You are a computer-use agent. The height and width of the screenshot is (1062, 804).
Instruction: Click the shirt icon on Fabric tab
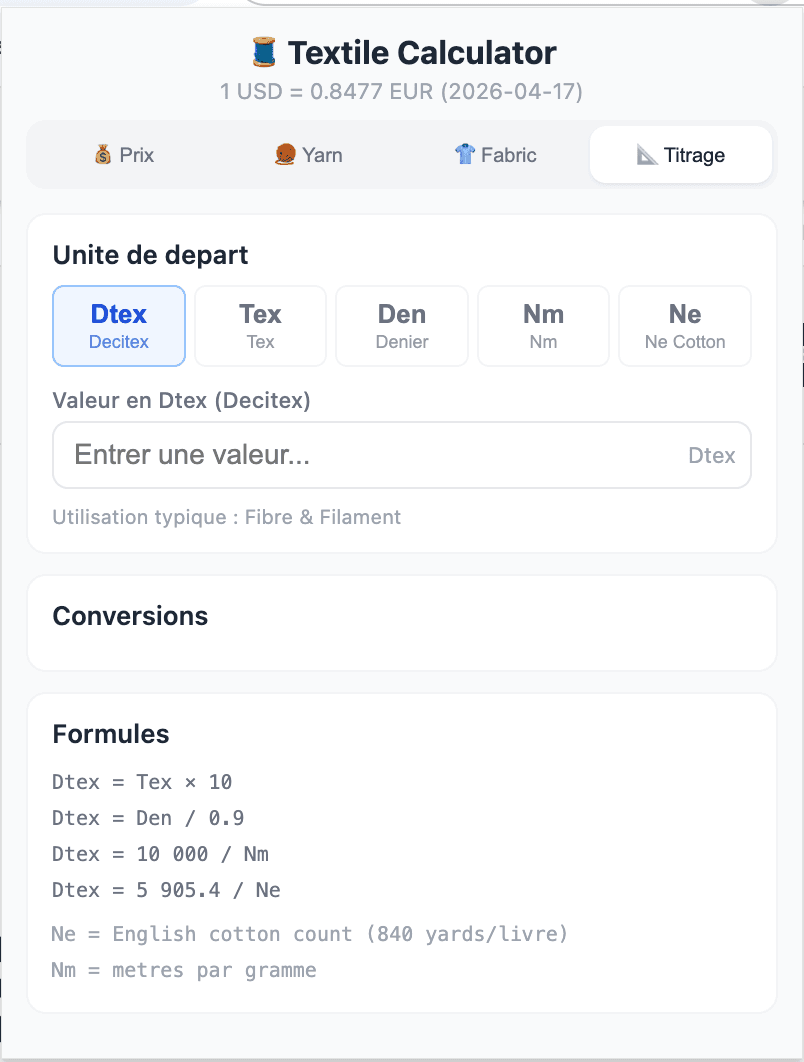[x=465, y=154]
